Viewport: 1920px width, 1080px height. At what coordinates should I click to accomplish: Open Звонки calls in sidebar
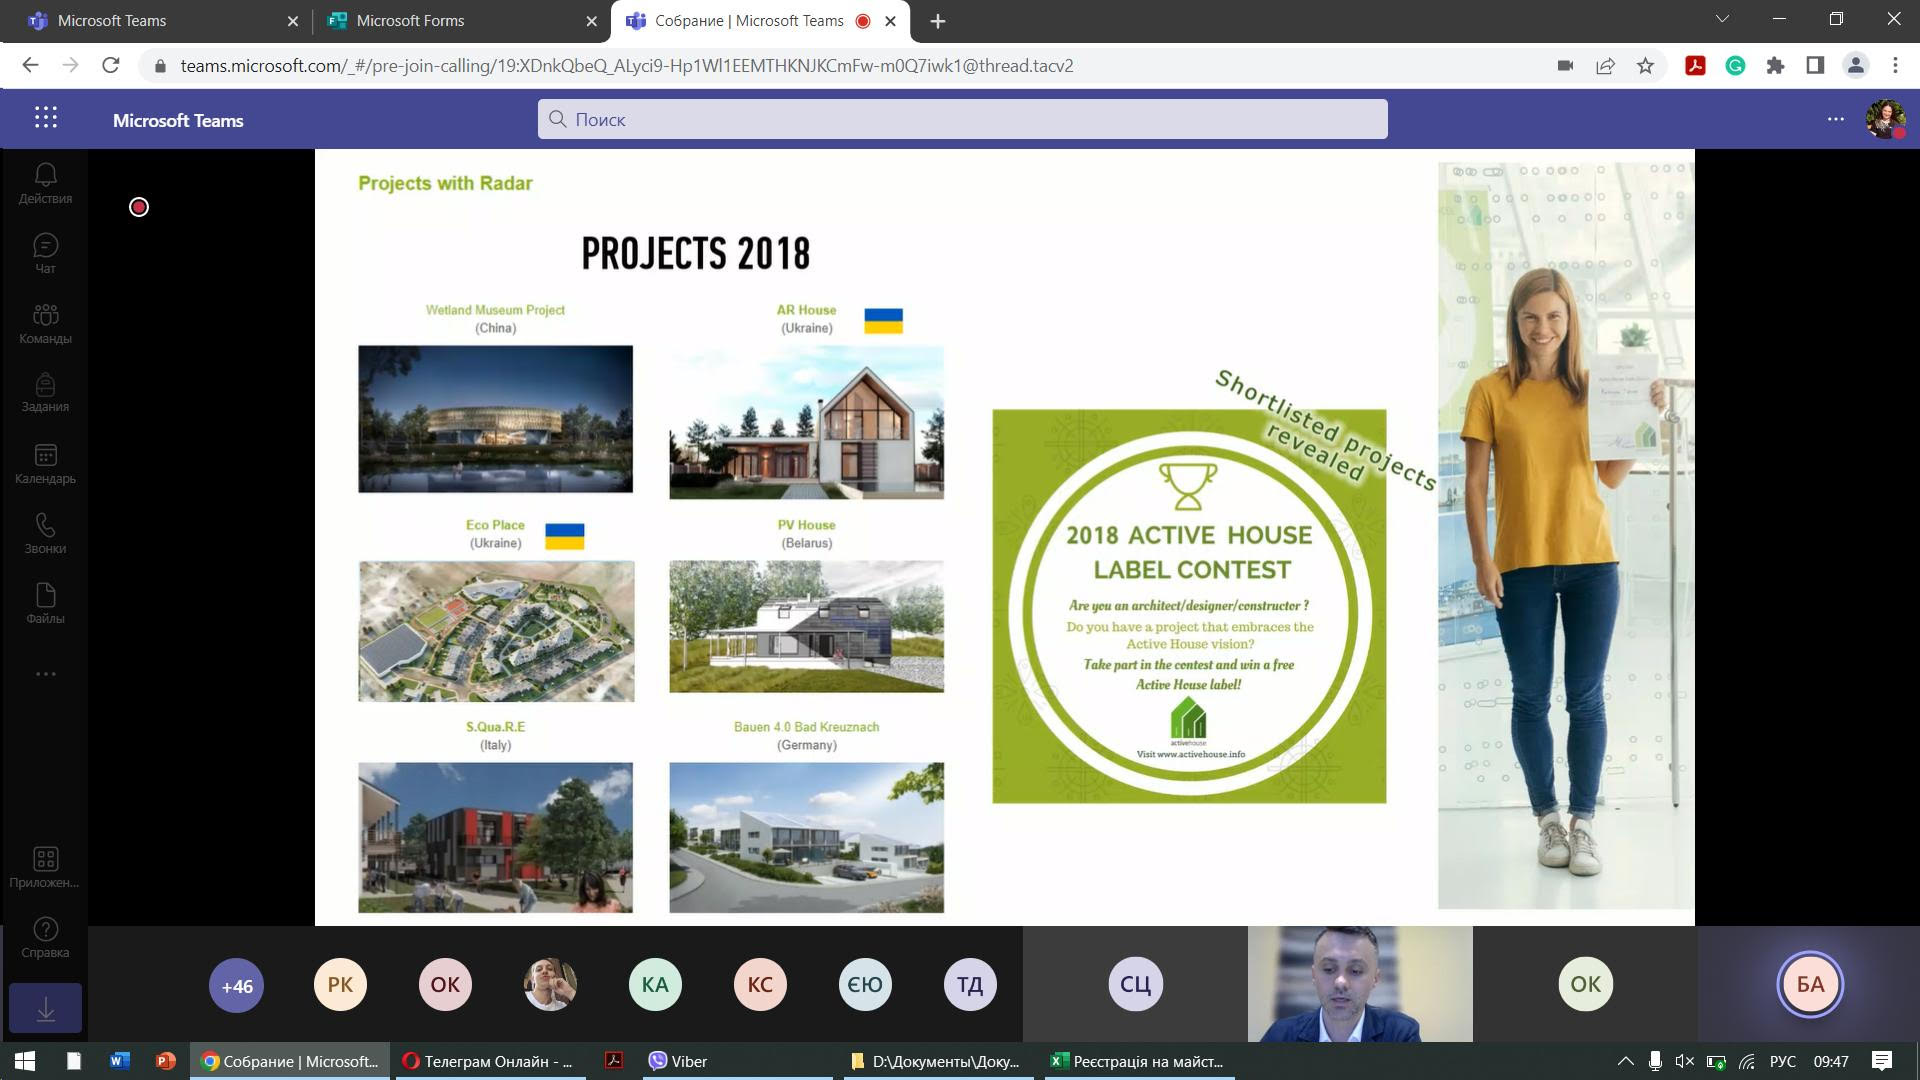[45, 534]
